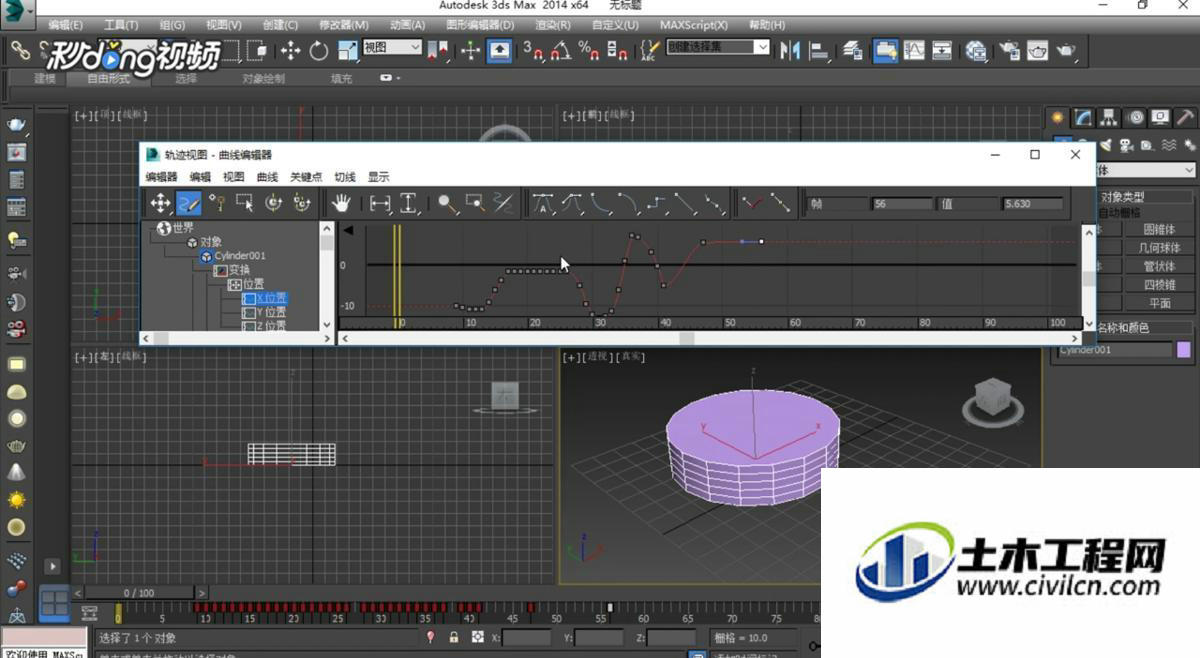Switch to the Object Paint ribbon tab

264,78
